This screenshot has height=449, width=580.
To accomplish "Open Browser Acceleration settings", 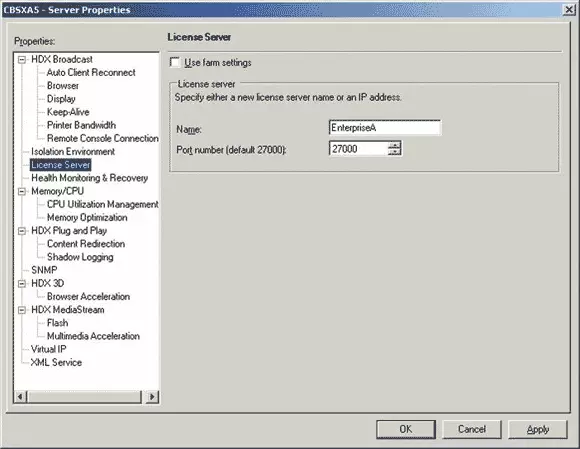I will (88, 297).
